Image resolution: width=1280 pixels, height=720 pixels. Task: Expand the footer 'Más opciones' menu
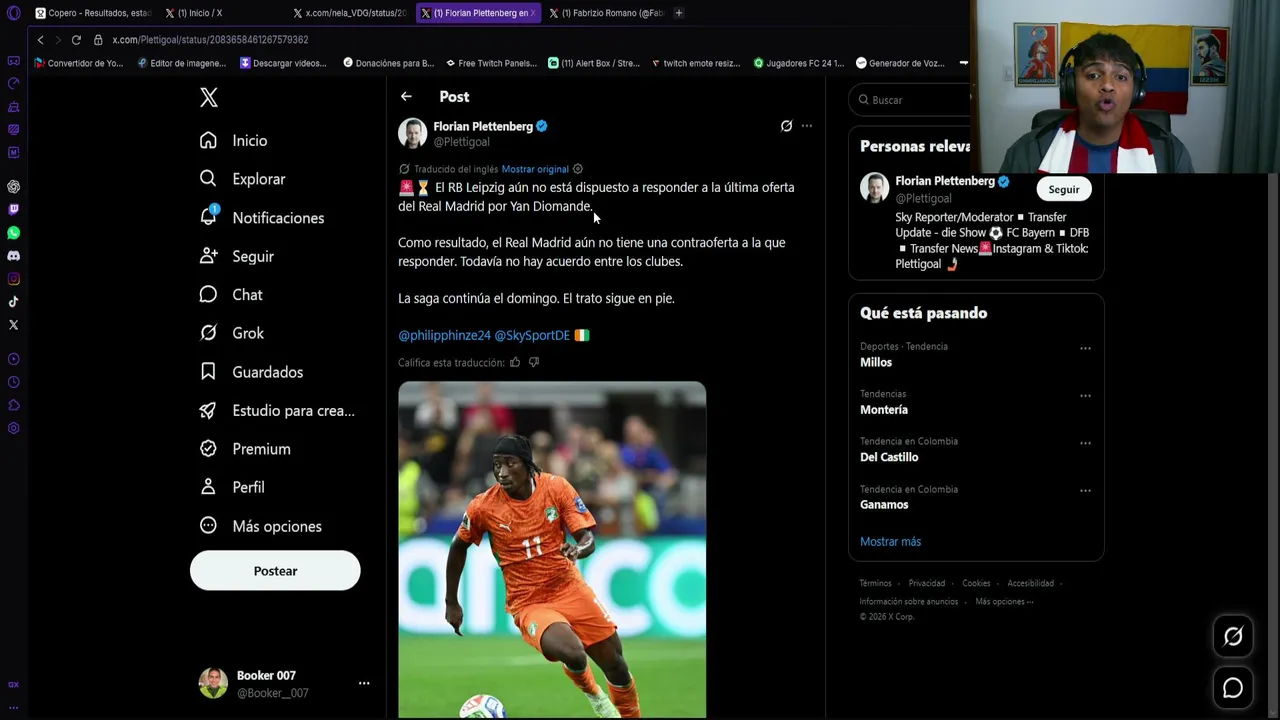click(x=1004, y=602)
